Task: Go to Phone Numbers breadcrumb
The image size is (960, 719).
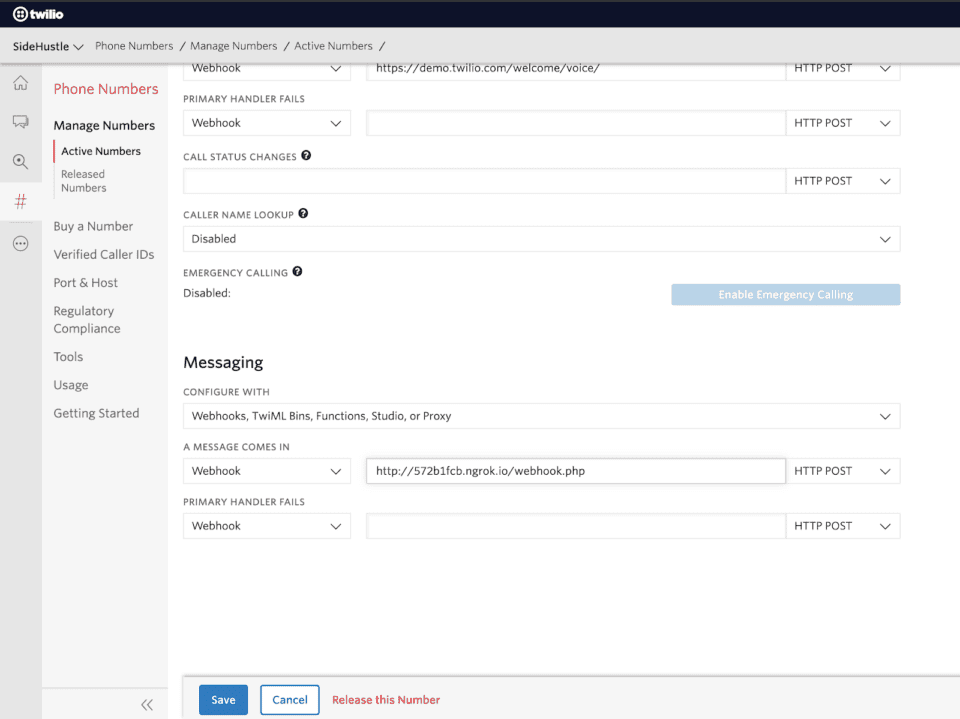Action: point(134,46)
